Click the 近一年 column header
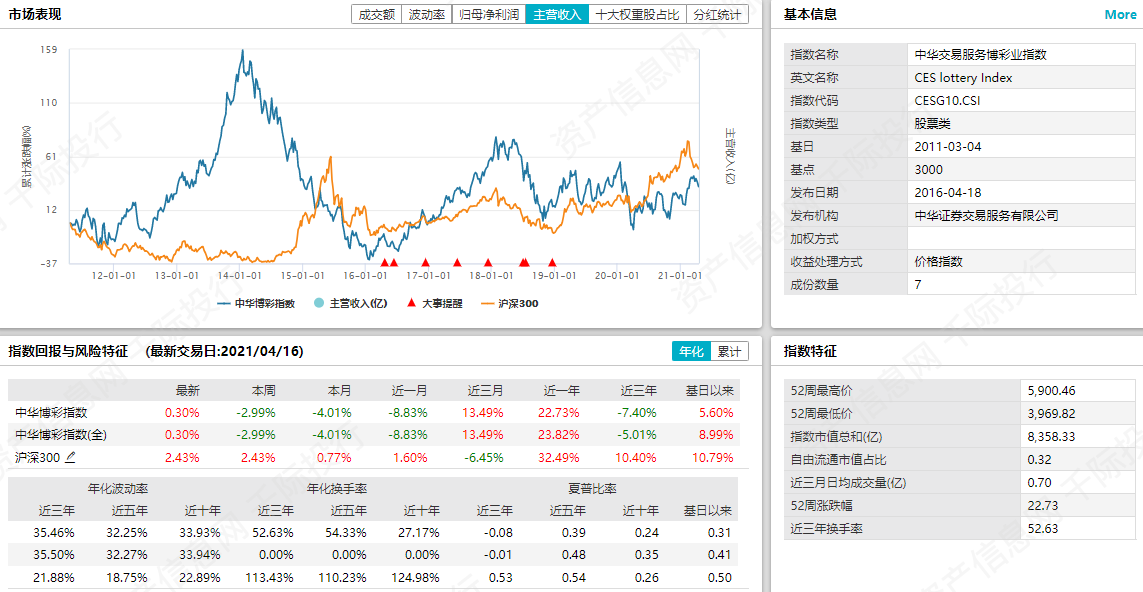This screenshot has height=592, width=1143. [561, 390]
